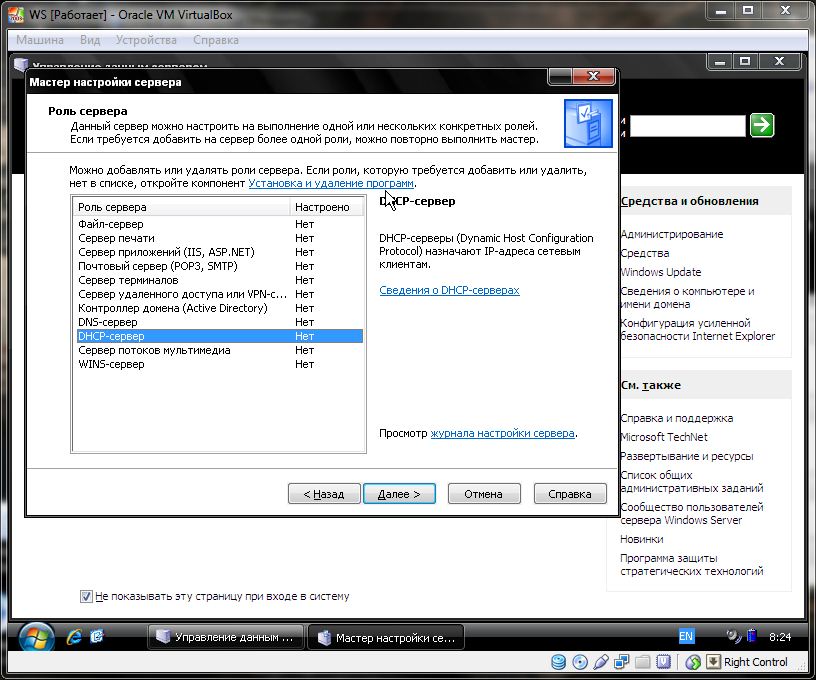Select the Сервер печати role row

(219, 238)
